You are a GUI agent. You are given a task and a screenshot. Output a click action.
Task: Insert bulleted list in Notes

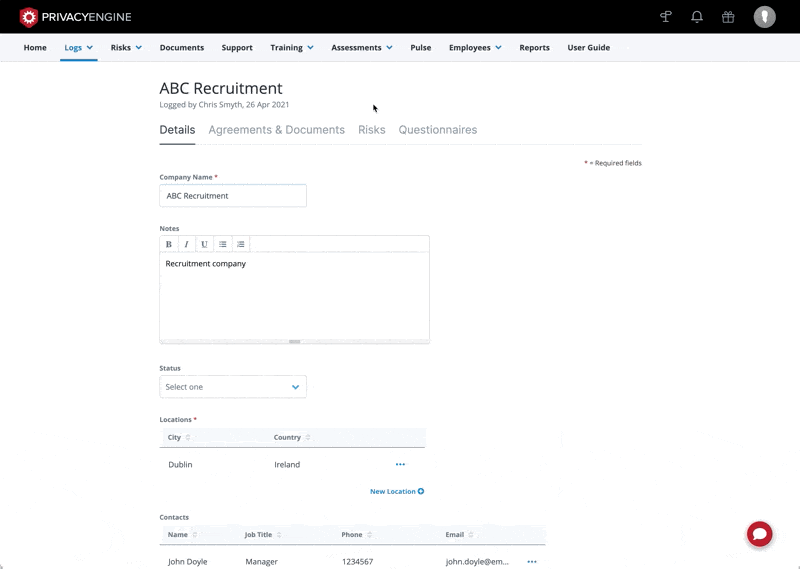[222, 244]
